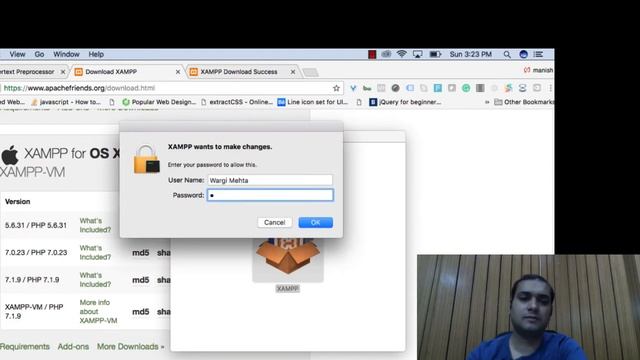Viewport: 640px width, 360px height.
Task: Click the cyan square extension icon
Action: click(x=438, y=88)
